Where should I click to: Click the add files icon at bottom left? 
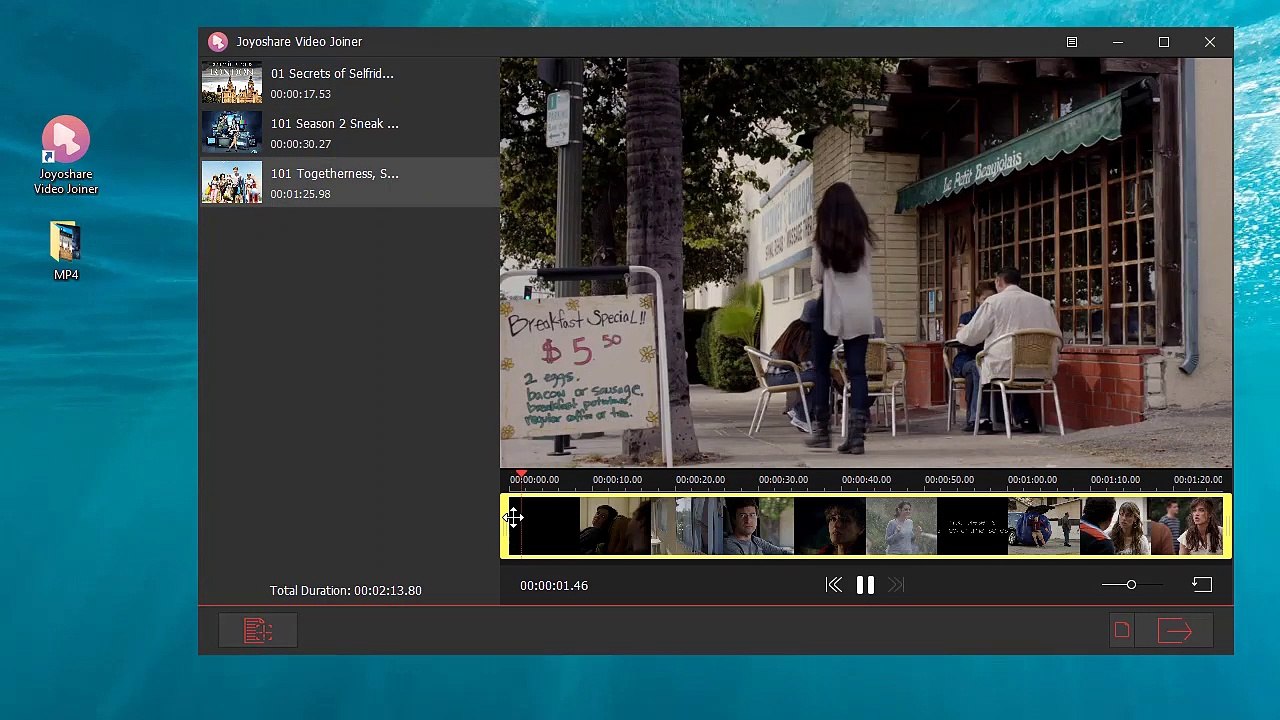[x=258, y=631]
